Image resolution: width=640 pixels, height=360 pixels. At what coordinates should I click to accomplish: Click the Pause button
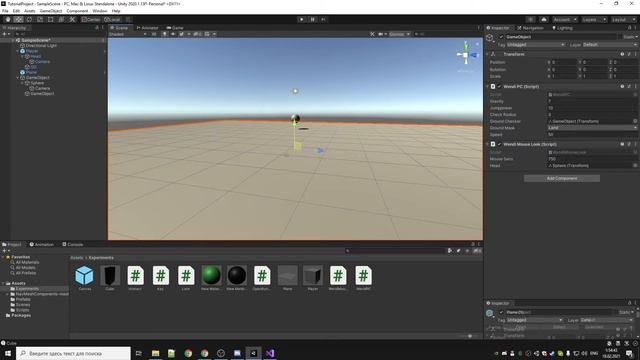313,19
